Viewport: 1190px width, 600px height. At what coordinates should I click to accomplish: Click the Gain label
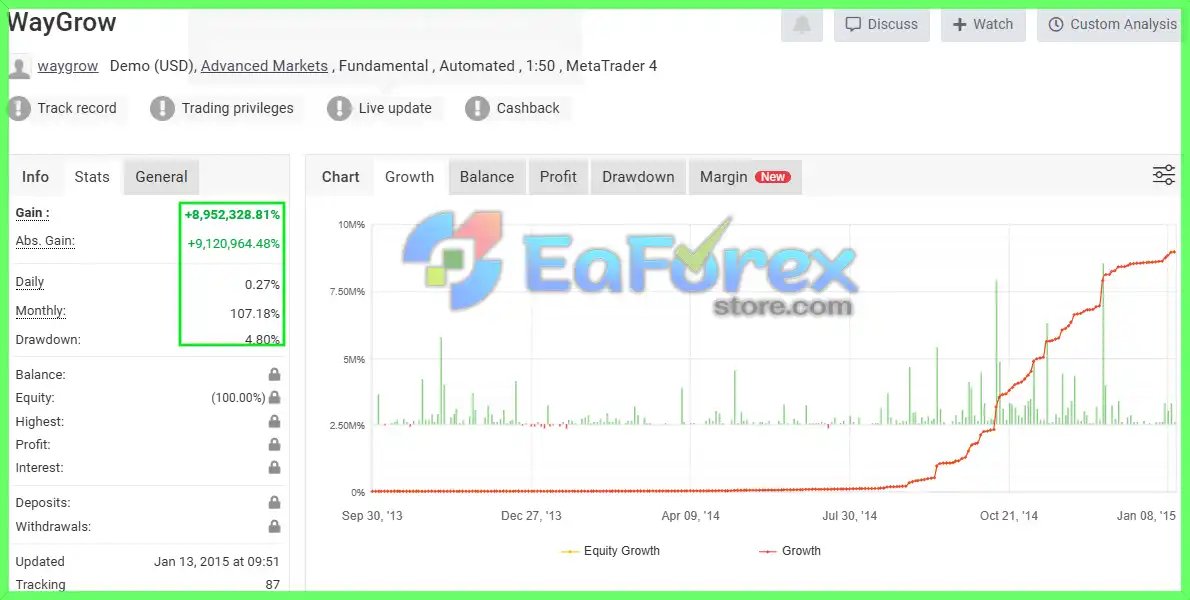point(33,213)
